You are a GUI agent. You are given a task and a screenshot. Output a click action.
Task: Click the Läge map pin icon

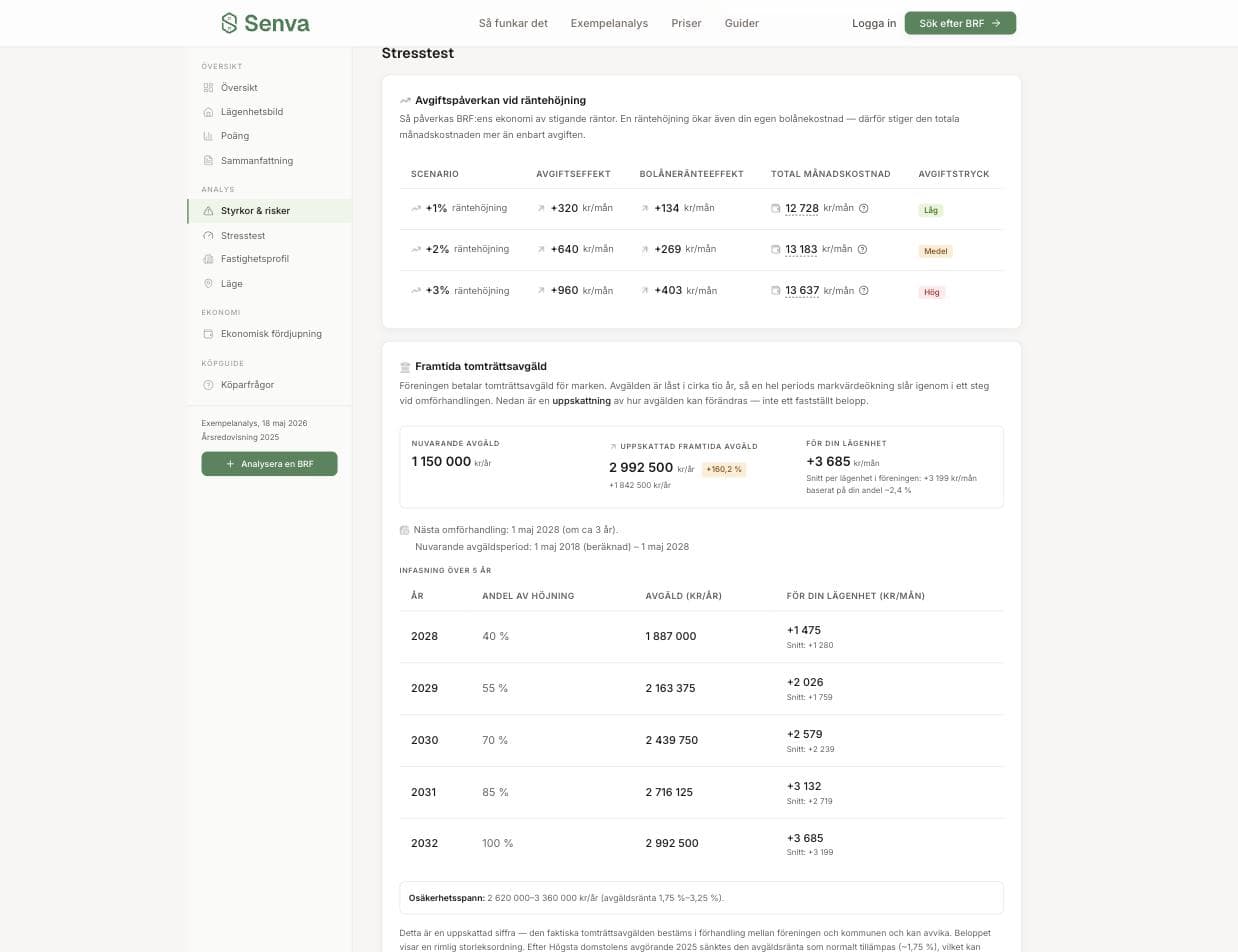208,284
